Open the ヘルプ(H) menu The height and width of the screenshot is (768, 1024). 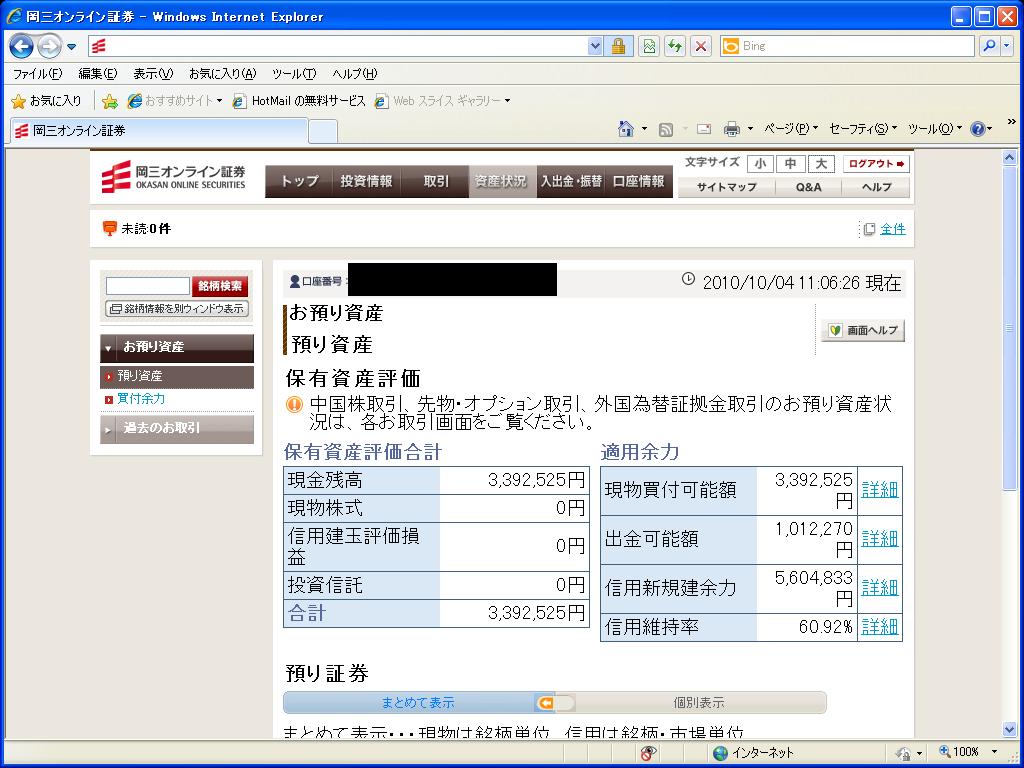(x=355, y=74)
